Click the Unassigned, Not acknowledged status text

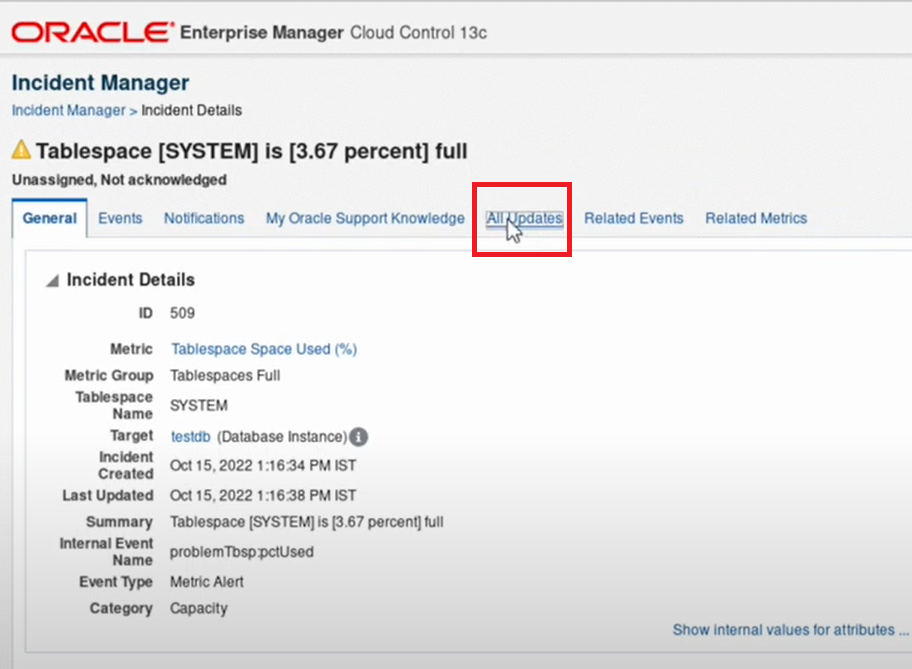click(119, 180)
